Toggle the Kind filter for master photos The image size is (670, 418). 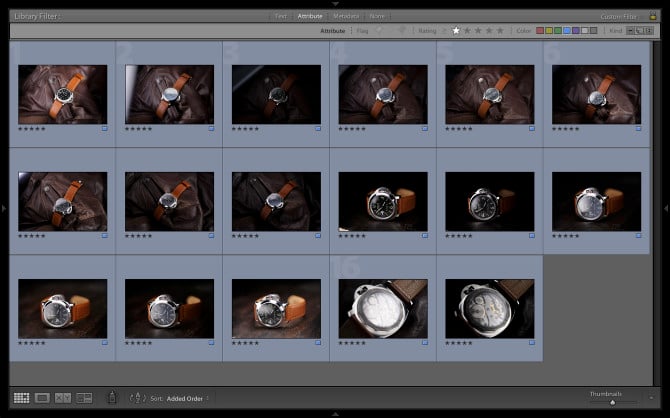click(631, 30)
